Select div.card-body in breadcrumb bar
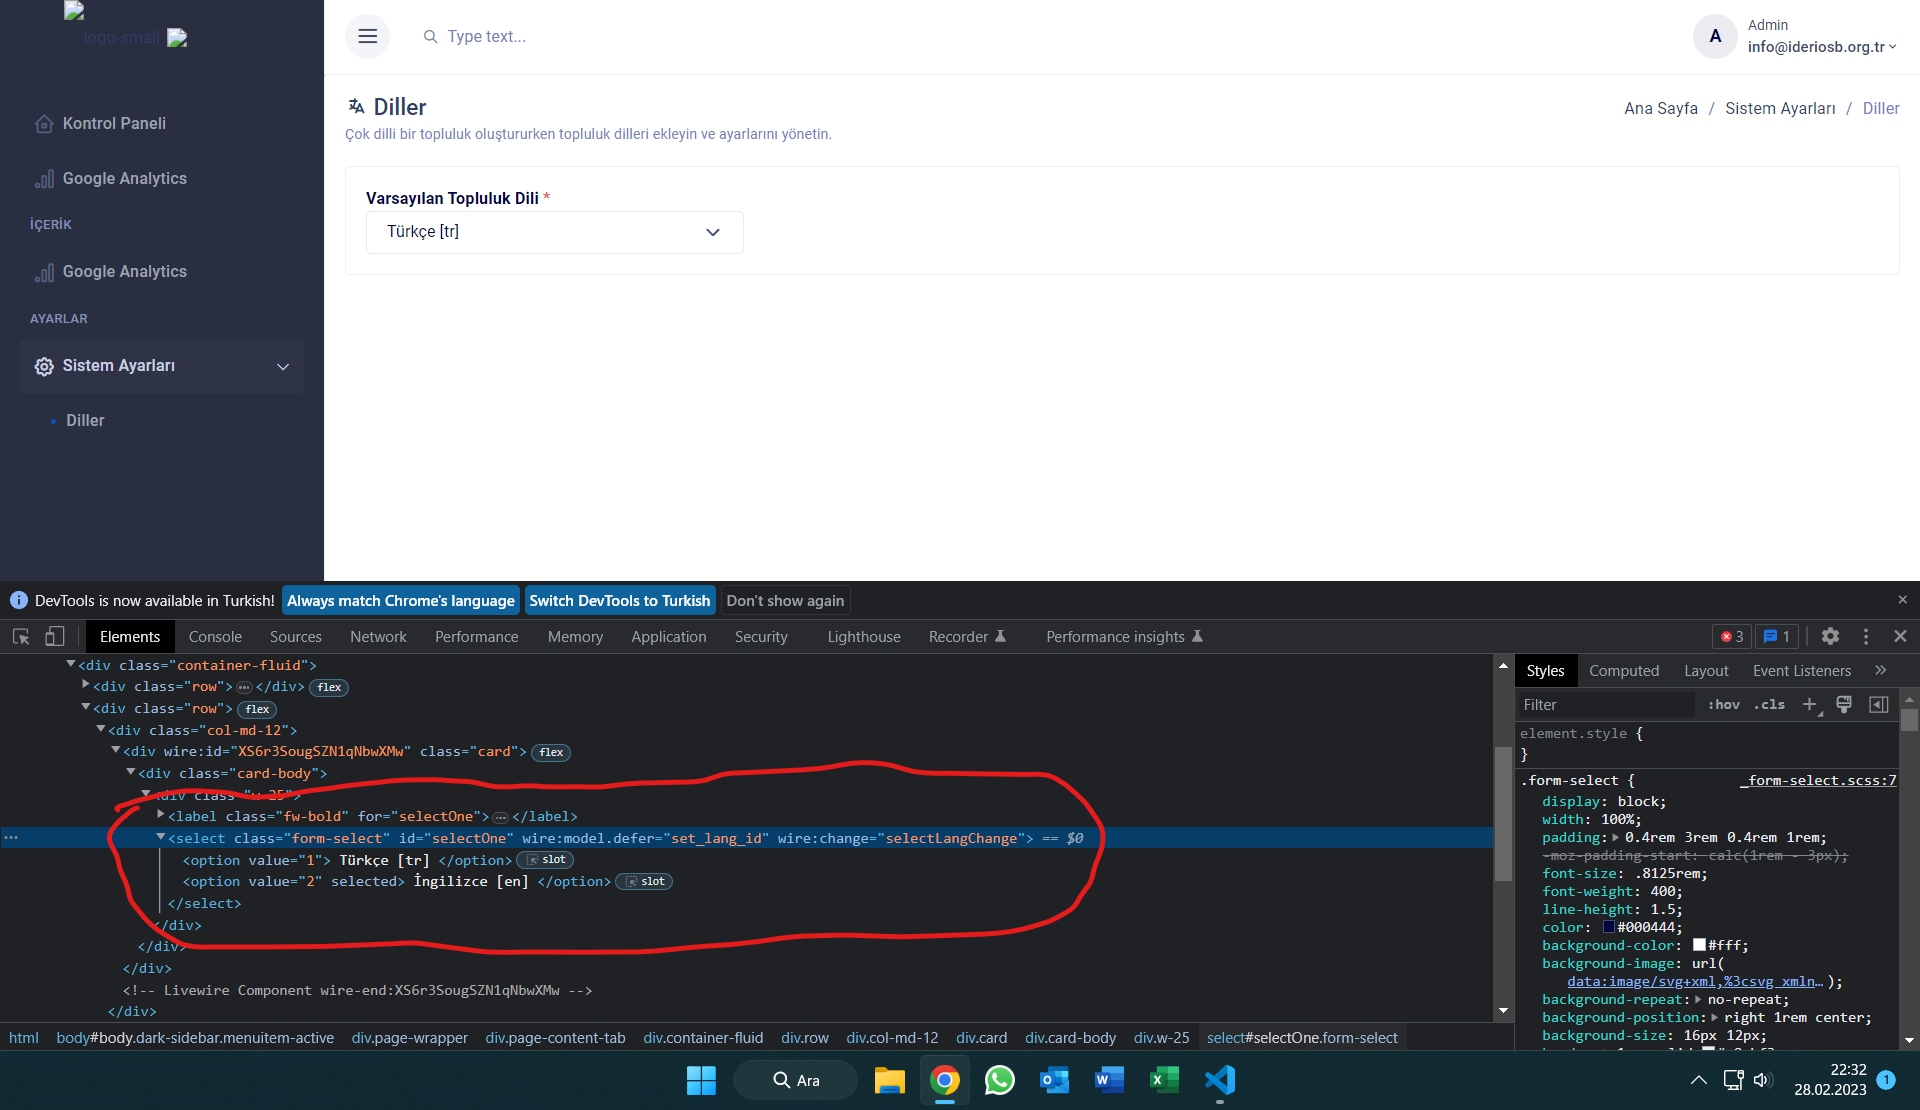This screenshot has height=1110, width=1920. pos(1070,1038)
